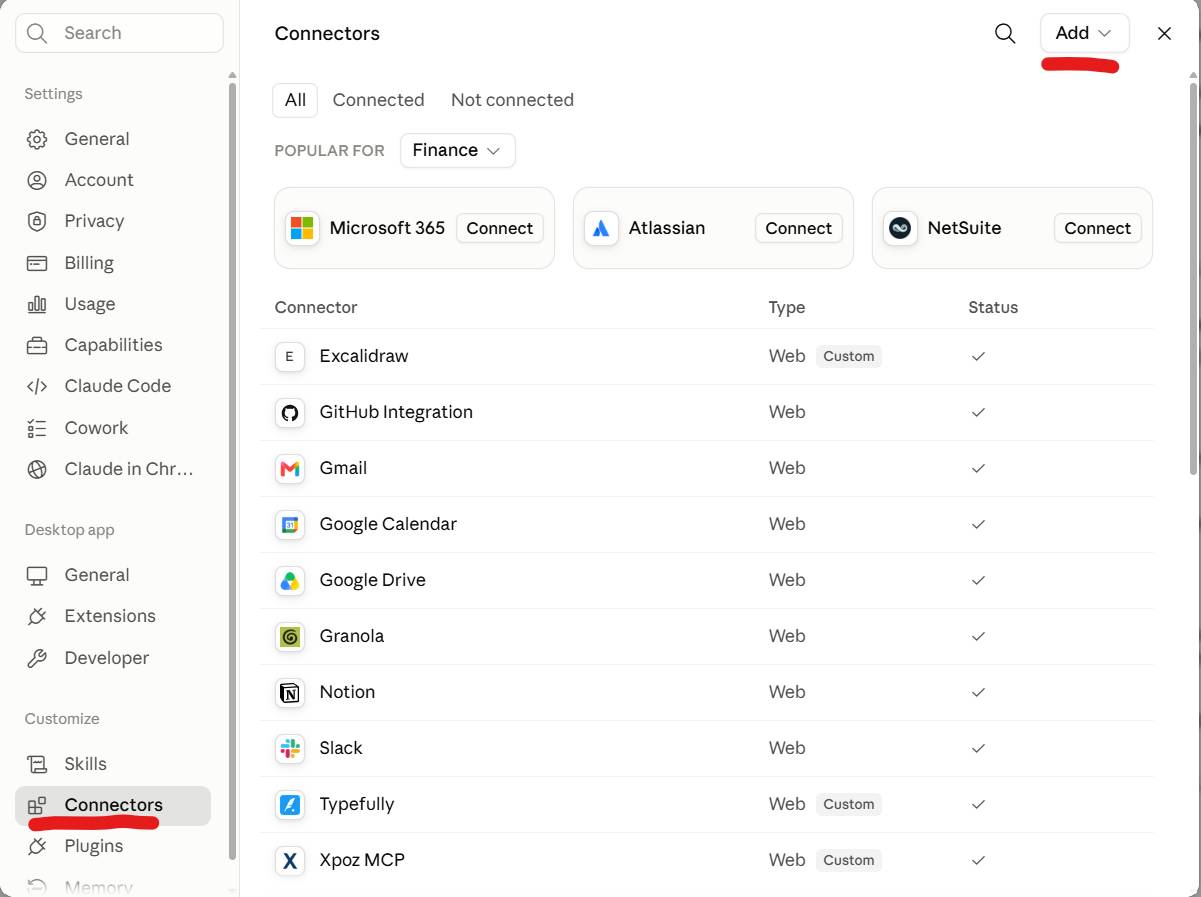Viewport: 1201px width, 897px height.
Task: Click the status checkmark for Gmail
Action: 979,468
